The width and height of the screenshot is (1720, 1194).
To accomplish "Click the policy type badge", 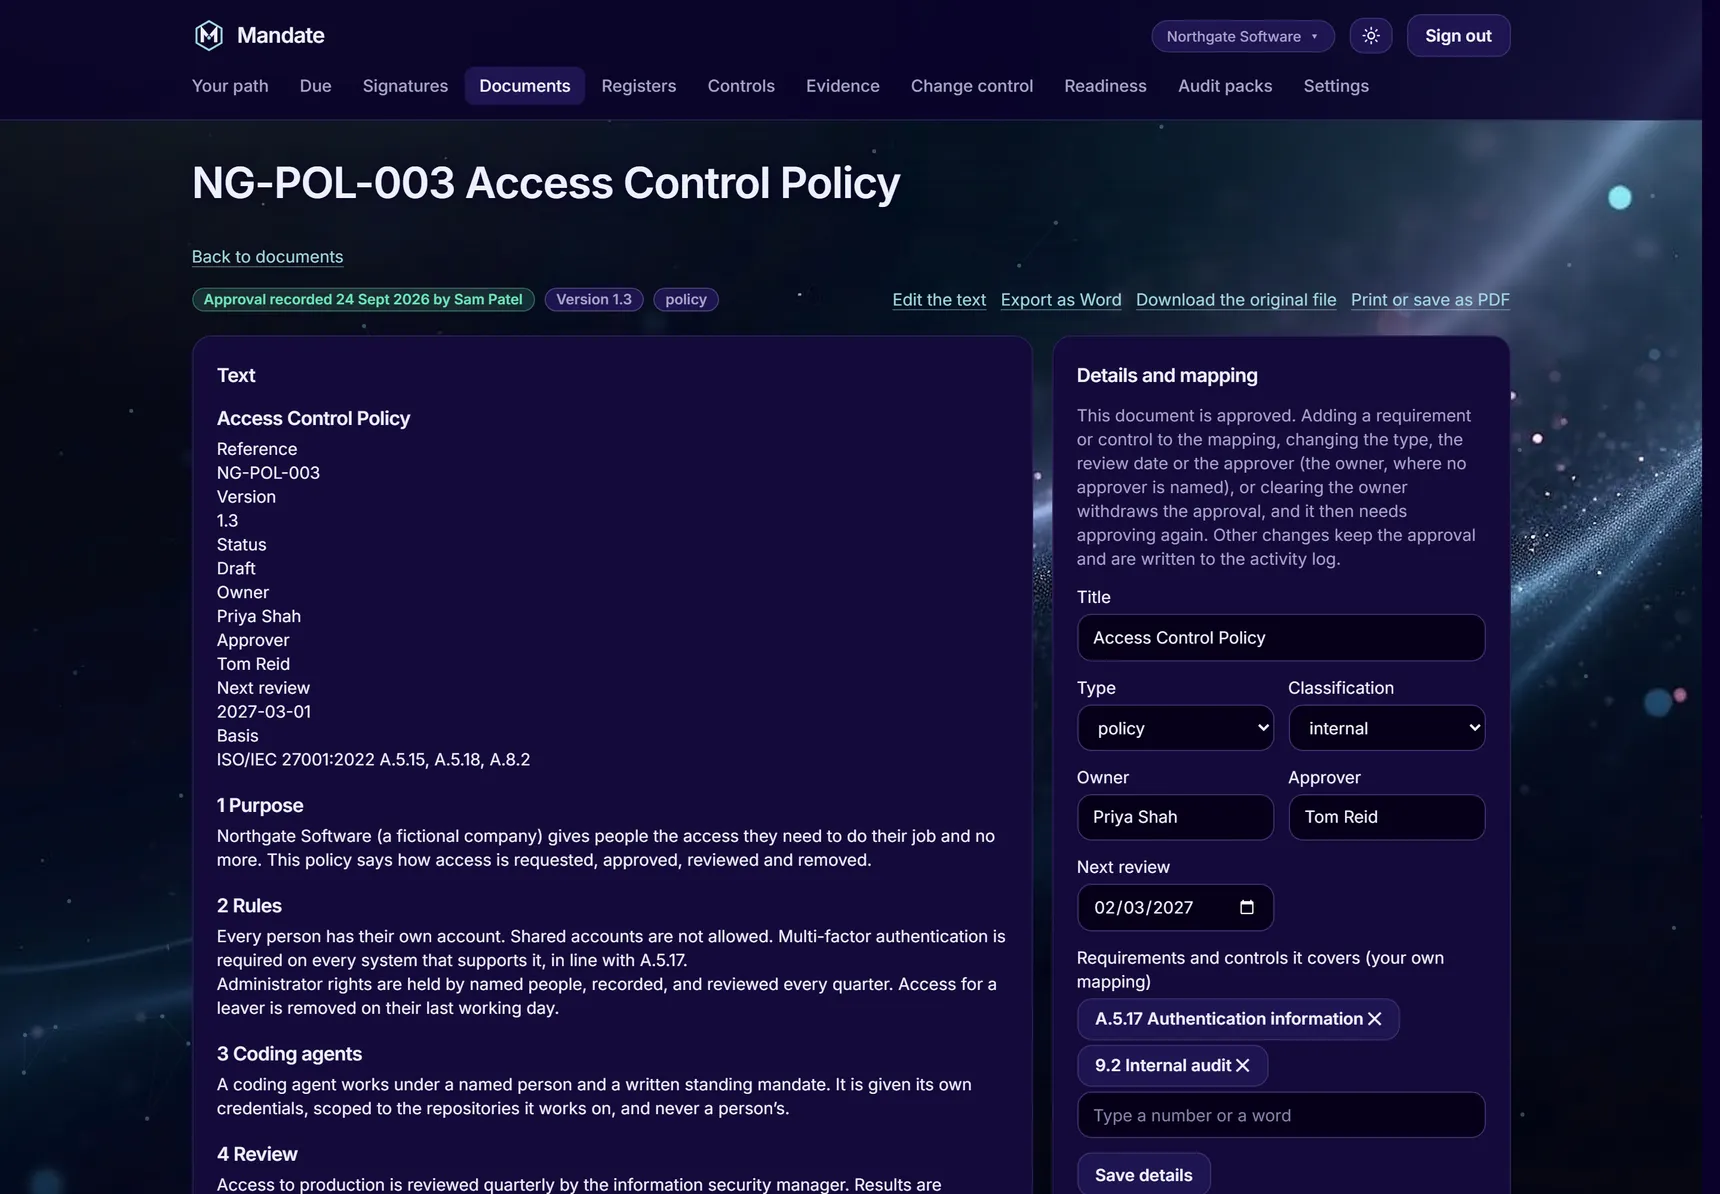I will coord(686,300).
